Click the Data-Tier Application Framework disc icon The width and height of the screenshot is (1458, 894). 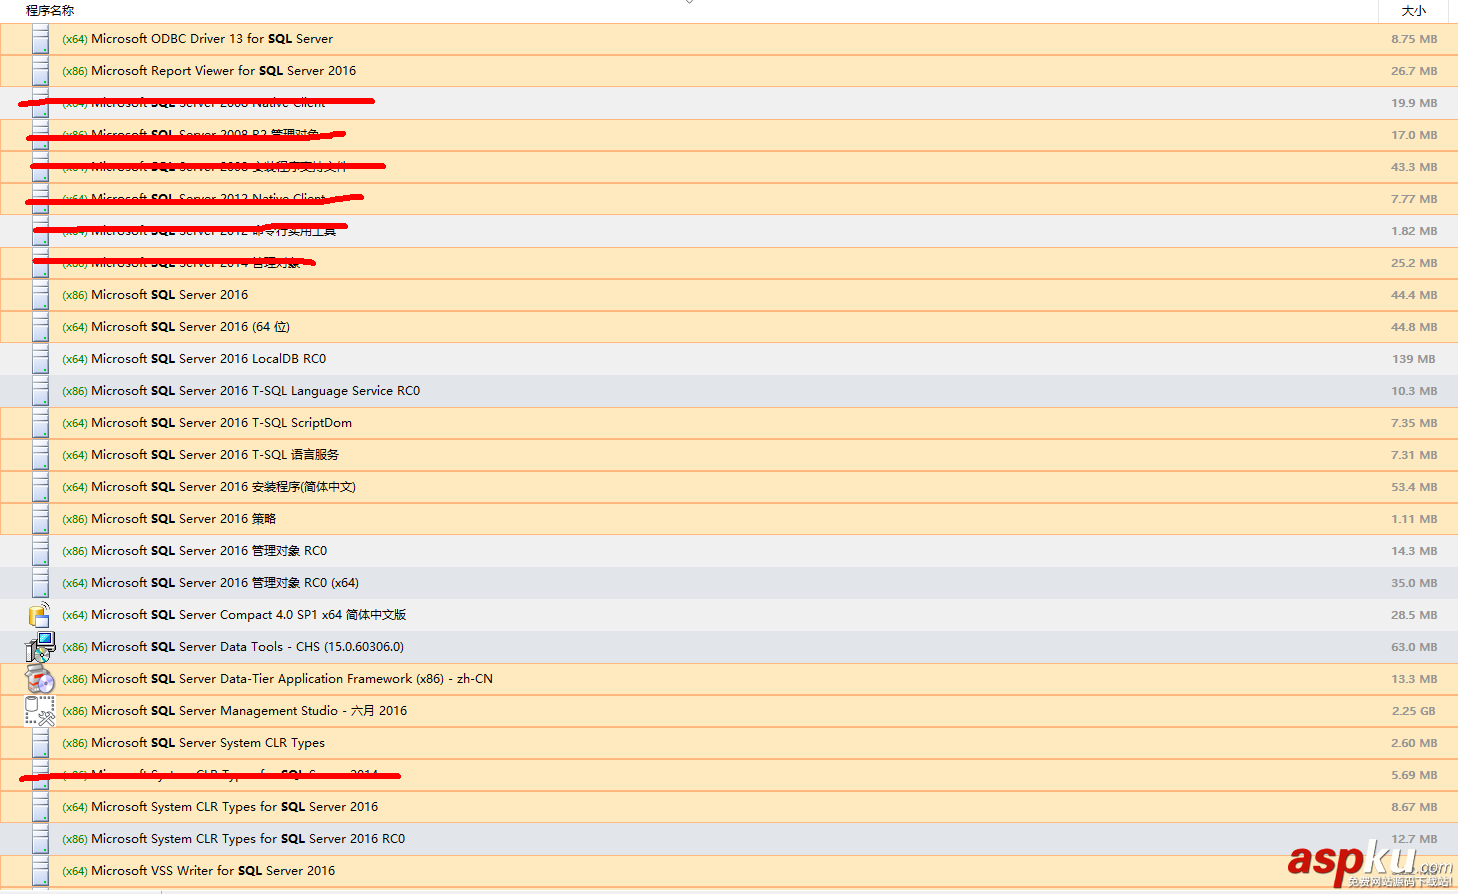pos(40,679)
